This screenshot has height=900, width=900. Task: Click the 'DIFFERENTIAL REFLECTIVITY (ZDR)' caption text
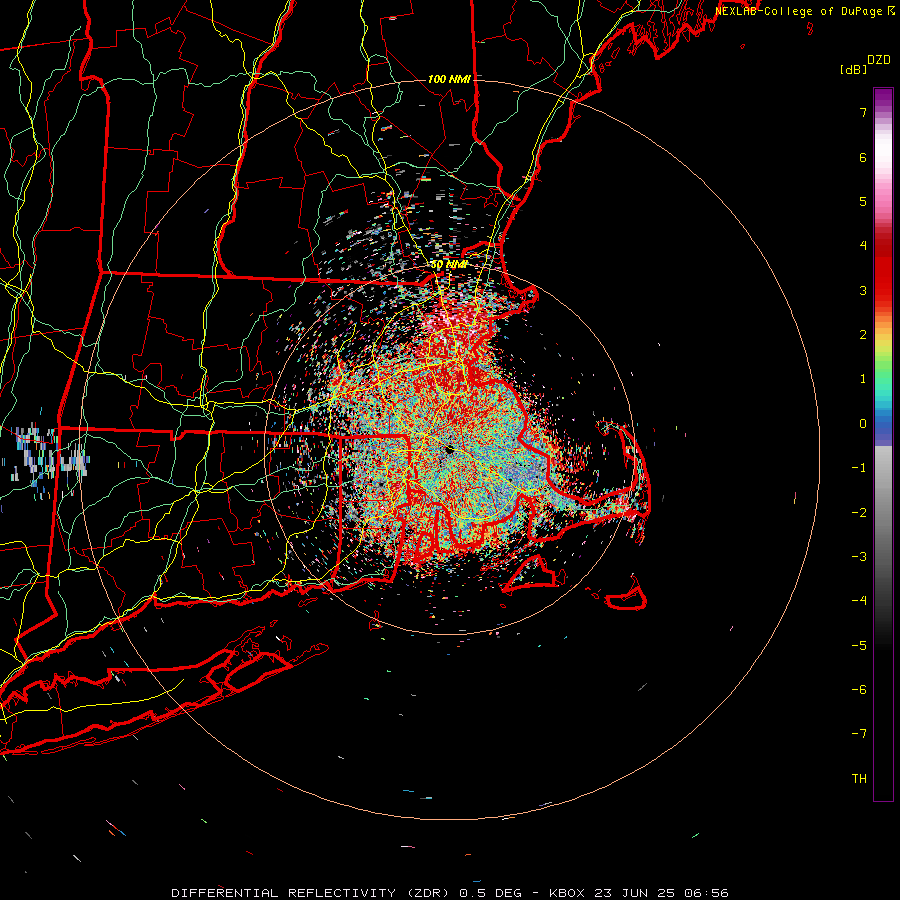pyautogui.click(x=312, y=893)
